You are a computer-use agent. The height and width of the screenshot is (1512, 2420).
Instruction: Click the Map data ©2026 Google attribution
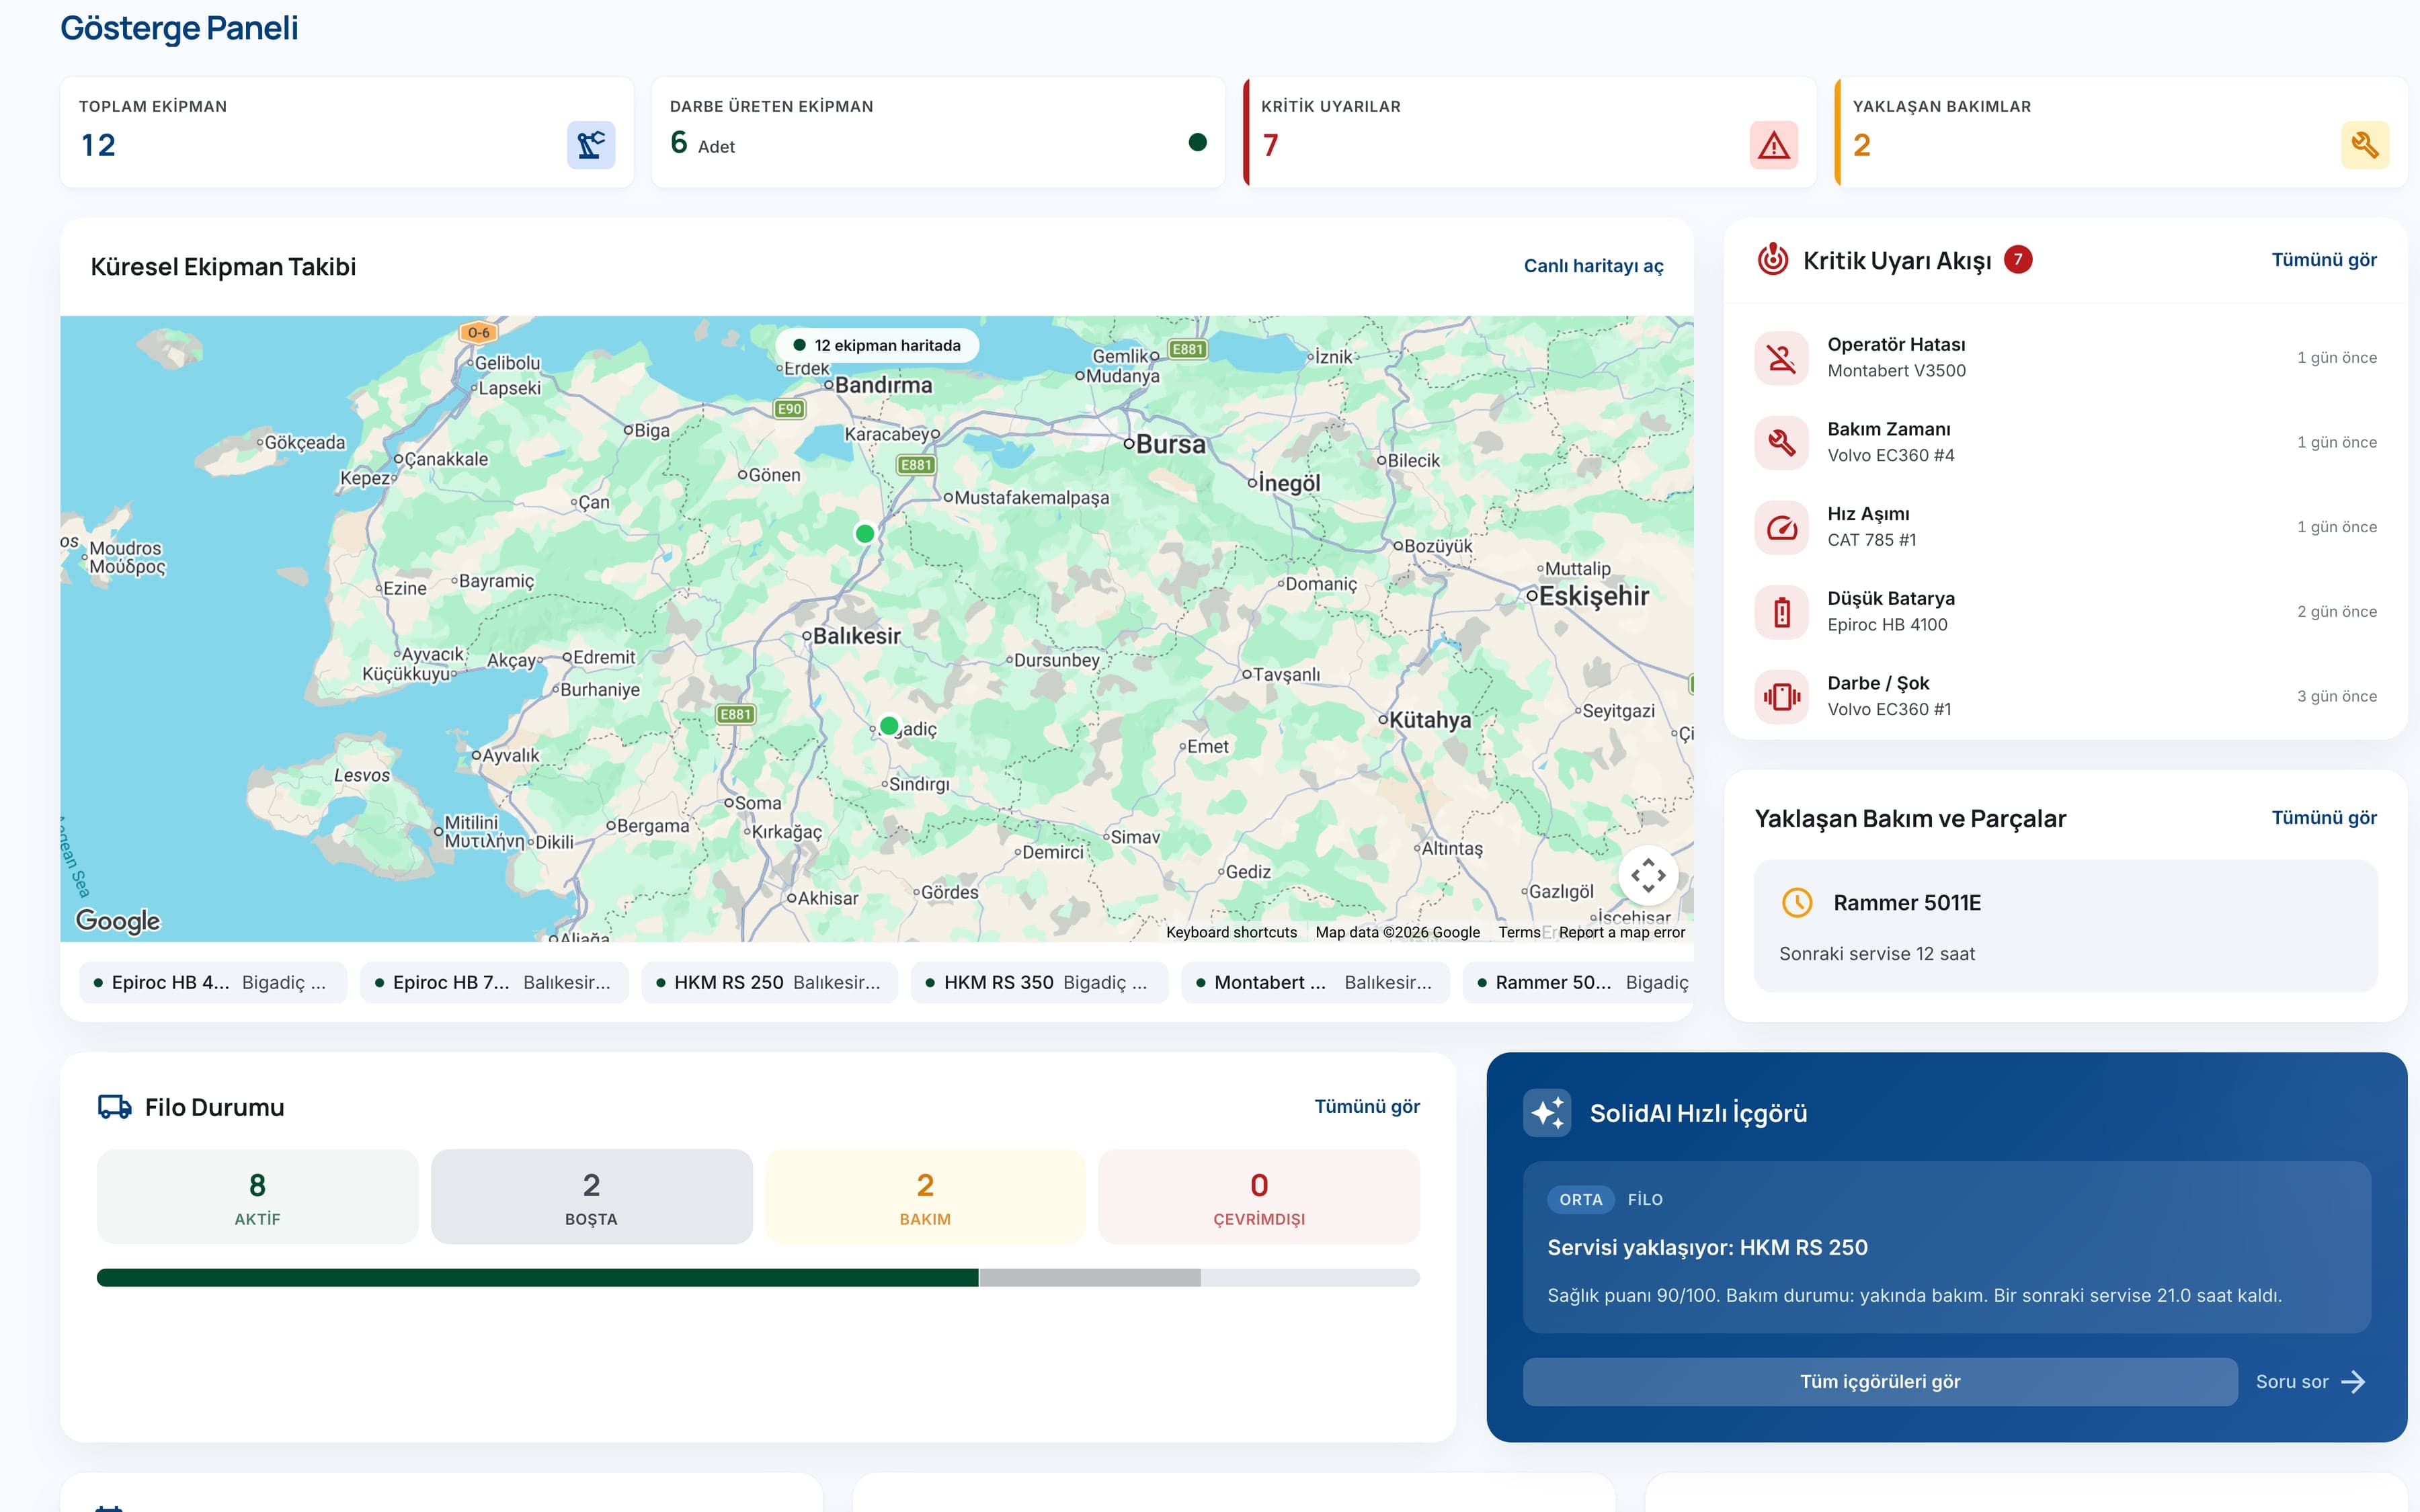pos(1397,933)
